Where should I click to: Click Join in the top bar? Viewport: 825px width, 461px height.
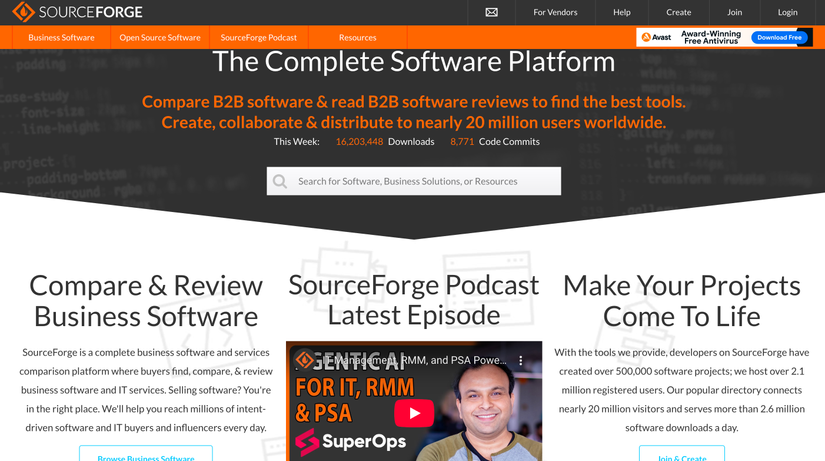[x=735, y=12]
